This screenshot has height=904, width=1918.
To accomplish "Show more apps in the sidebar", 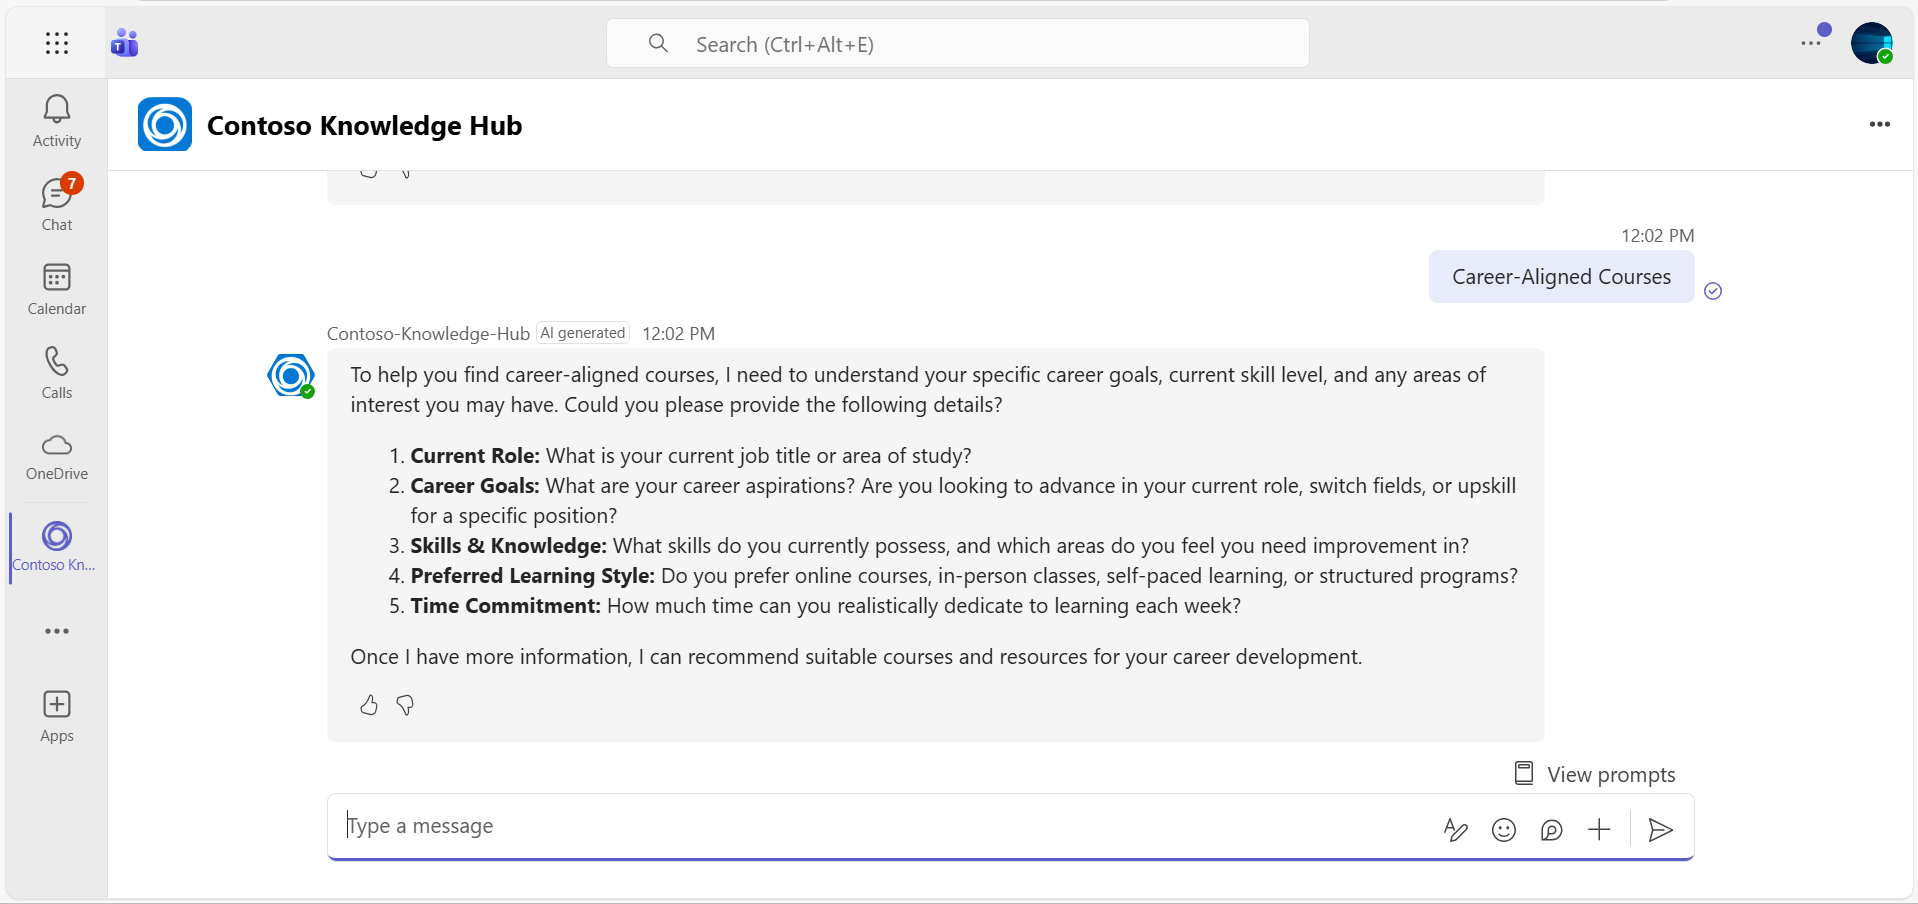I will click(57, 631).
